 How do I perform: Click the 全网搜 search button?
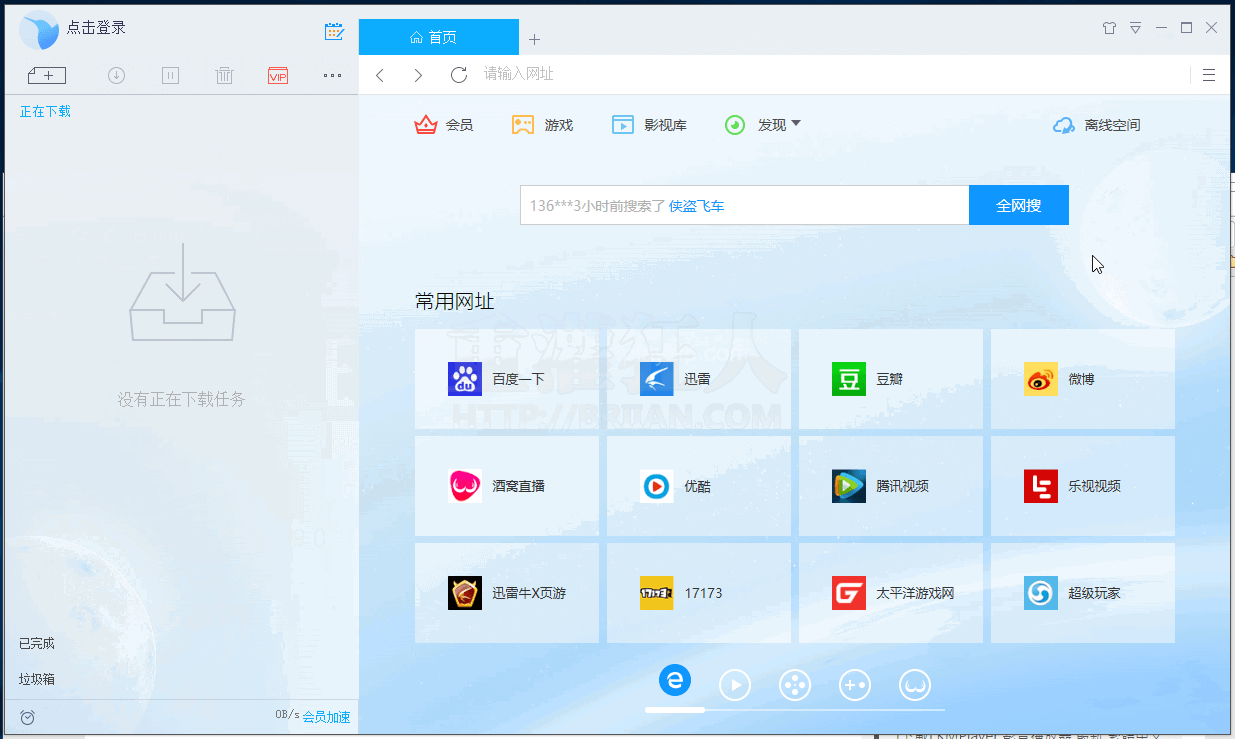[1018, 205]
